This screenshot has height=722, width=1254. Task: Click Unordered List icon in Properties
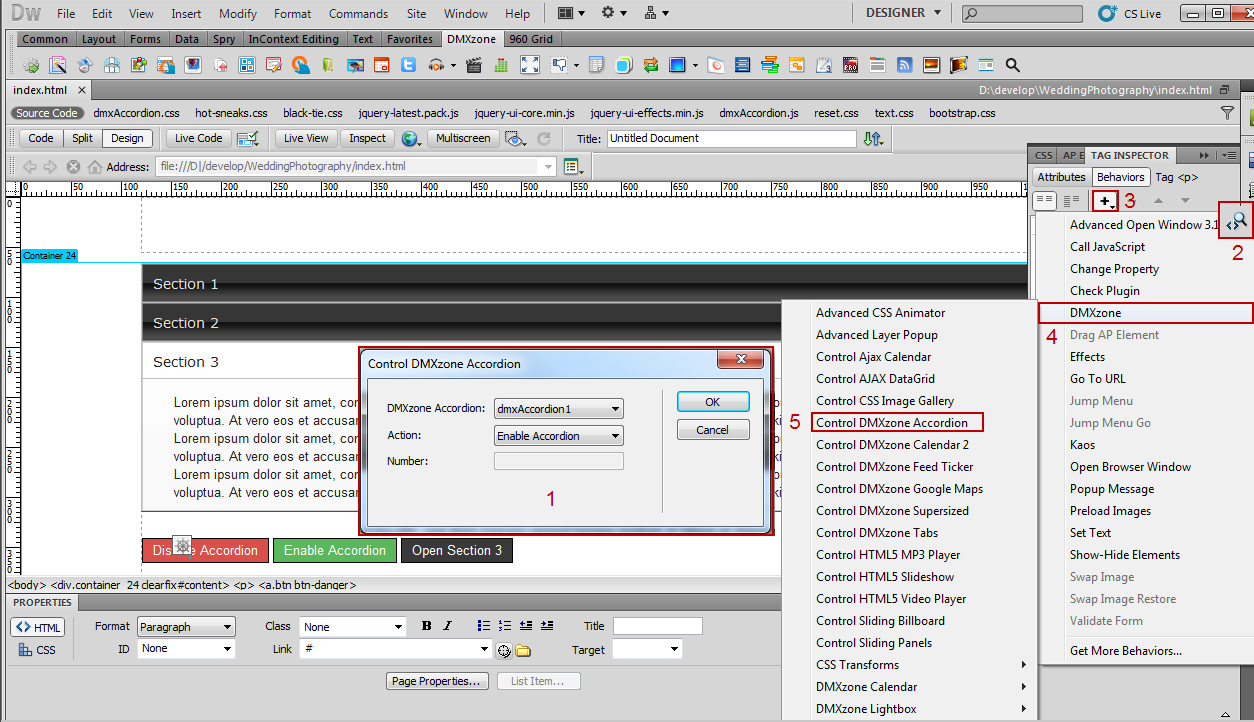pos(482,626)
